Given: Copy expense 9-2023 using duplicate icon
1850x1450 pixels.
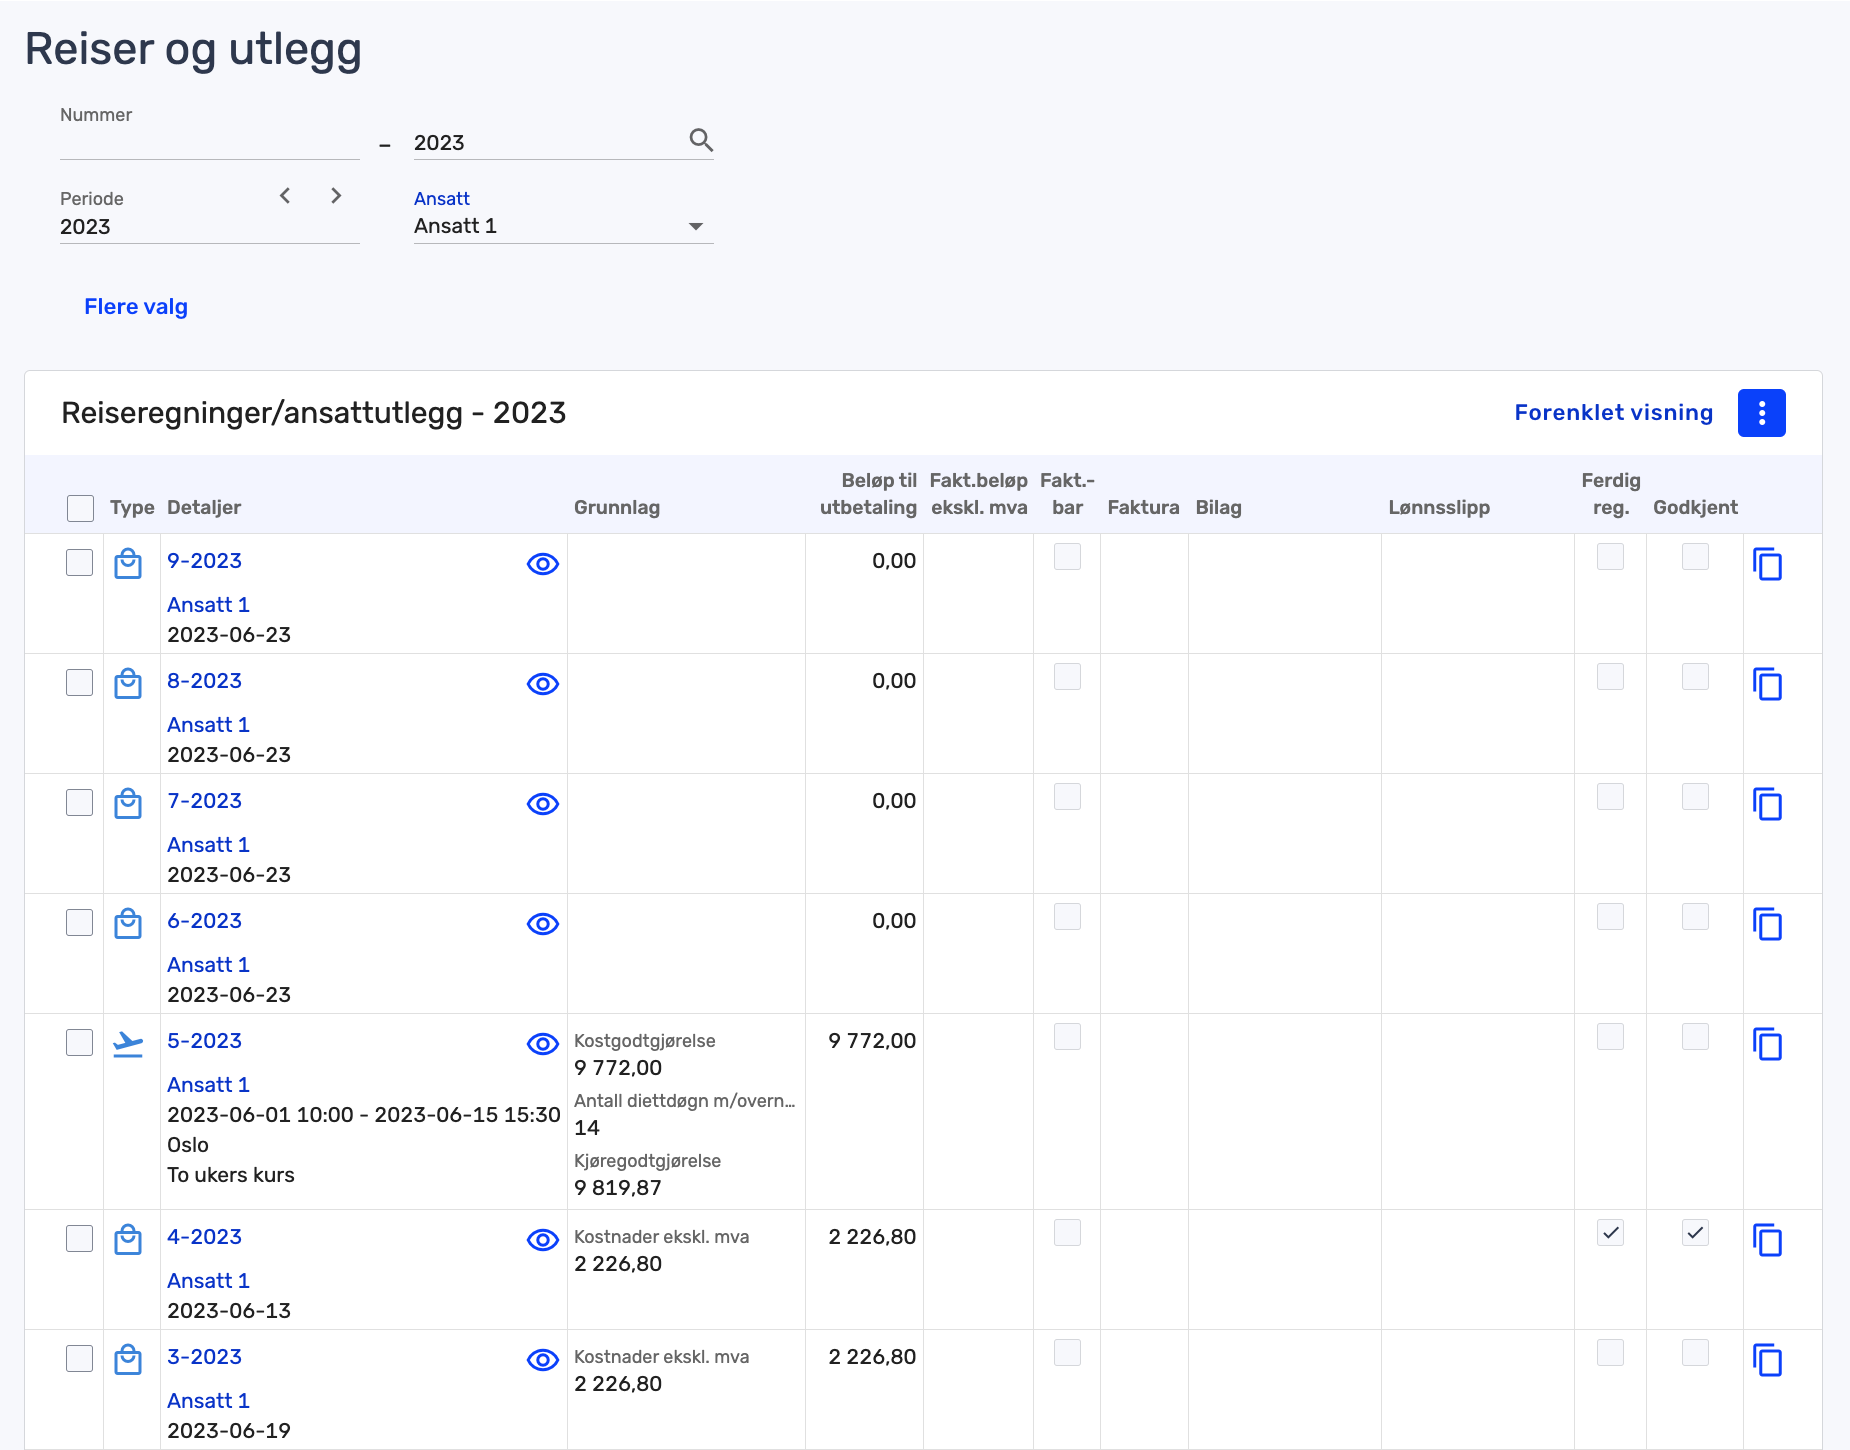Looking at the screenshot, I should [1767, 564].
